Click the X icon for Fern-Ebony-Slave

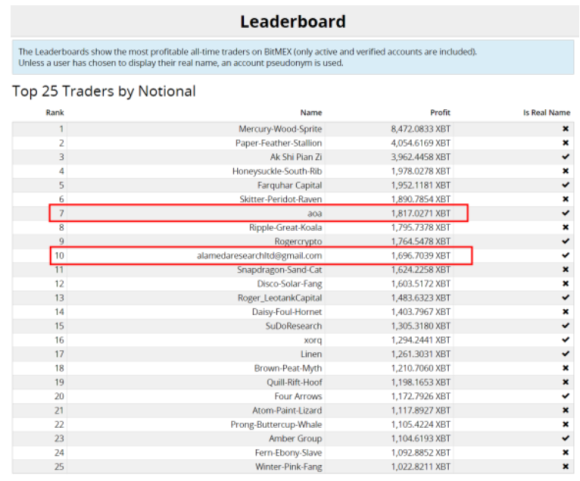tap(566, 452)
